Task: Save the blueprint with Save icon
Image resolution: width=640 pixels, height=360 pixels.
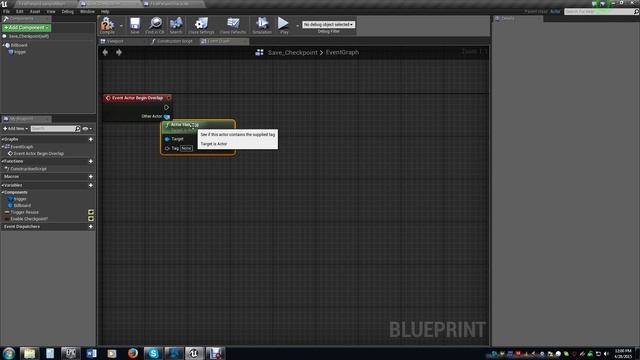Action: (135, 25)
